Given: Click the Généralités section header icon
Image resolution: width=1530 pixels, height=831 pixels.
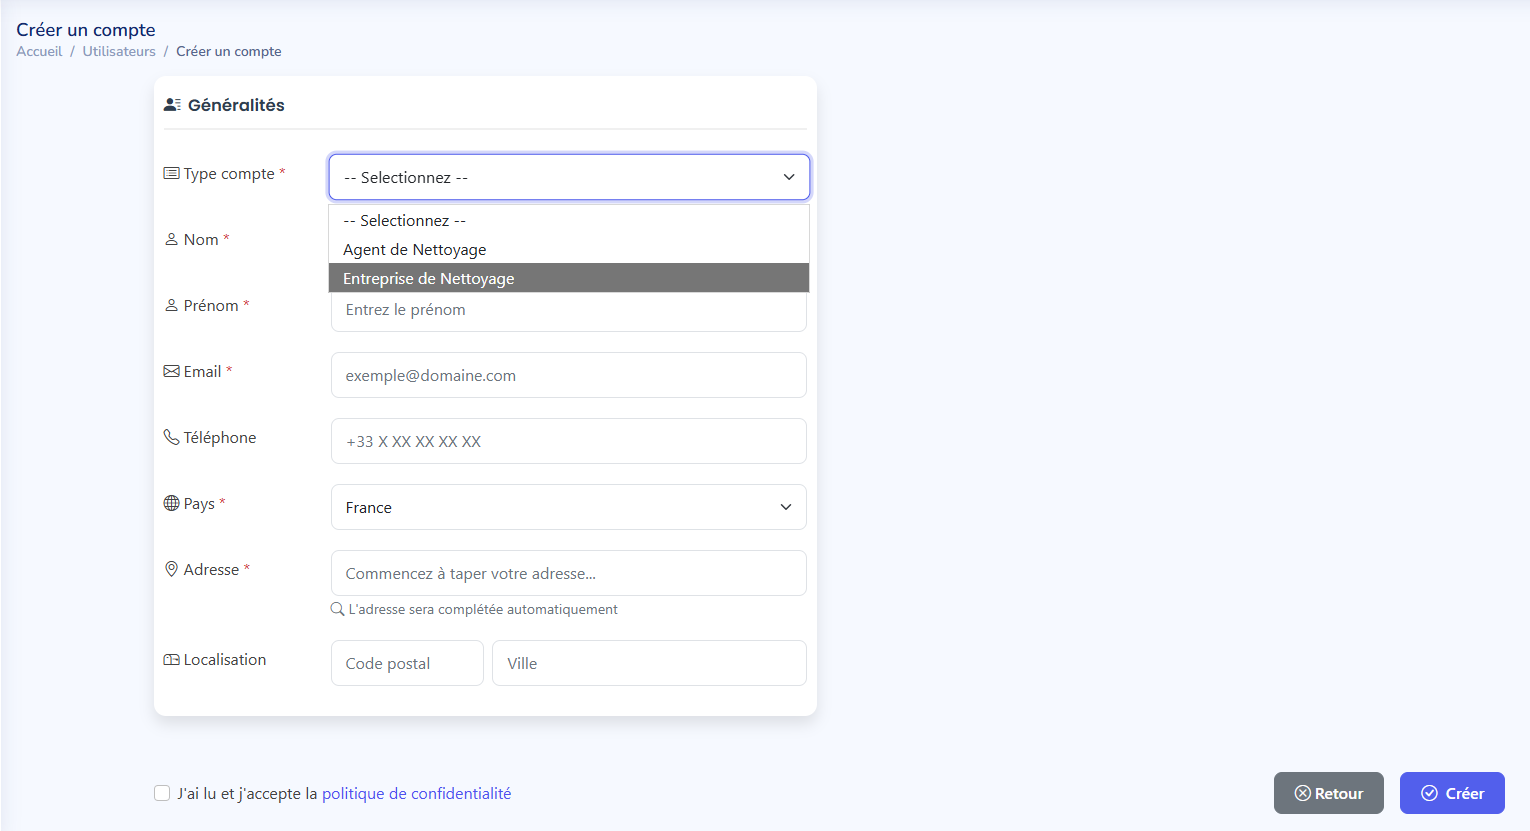Looking at the screenshot, I should coord(171,103).
